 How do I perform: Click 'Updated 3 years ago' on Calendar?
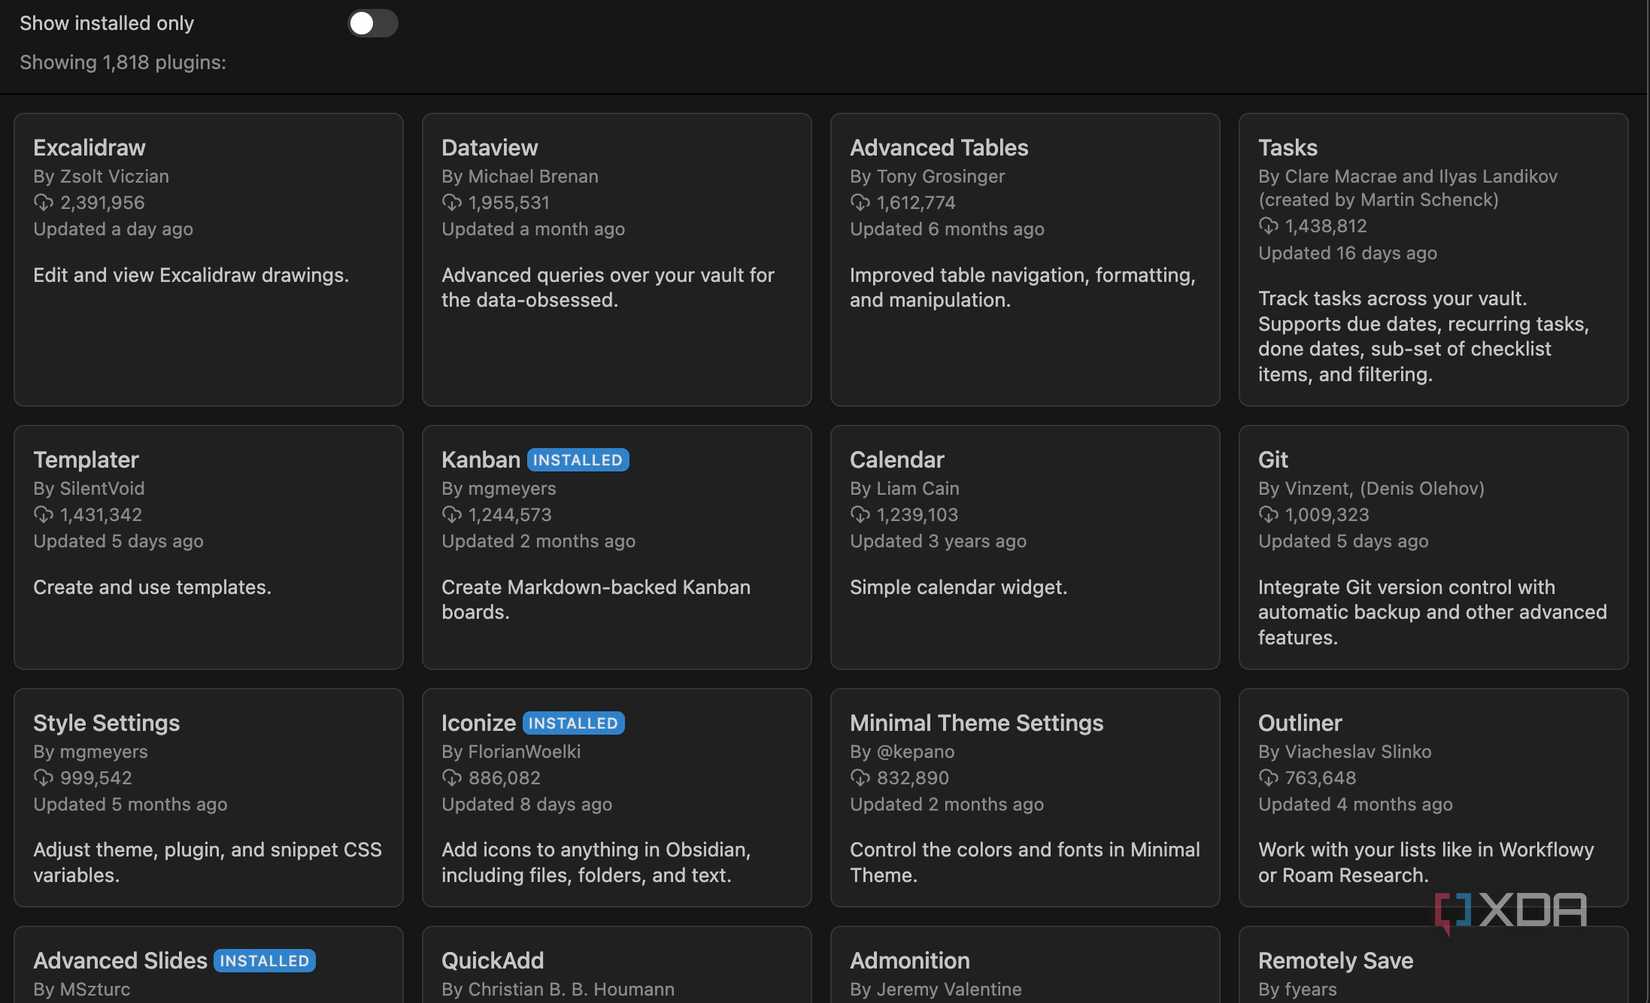click(x=938, y=541)
